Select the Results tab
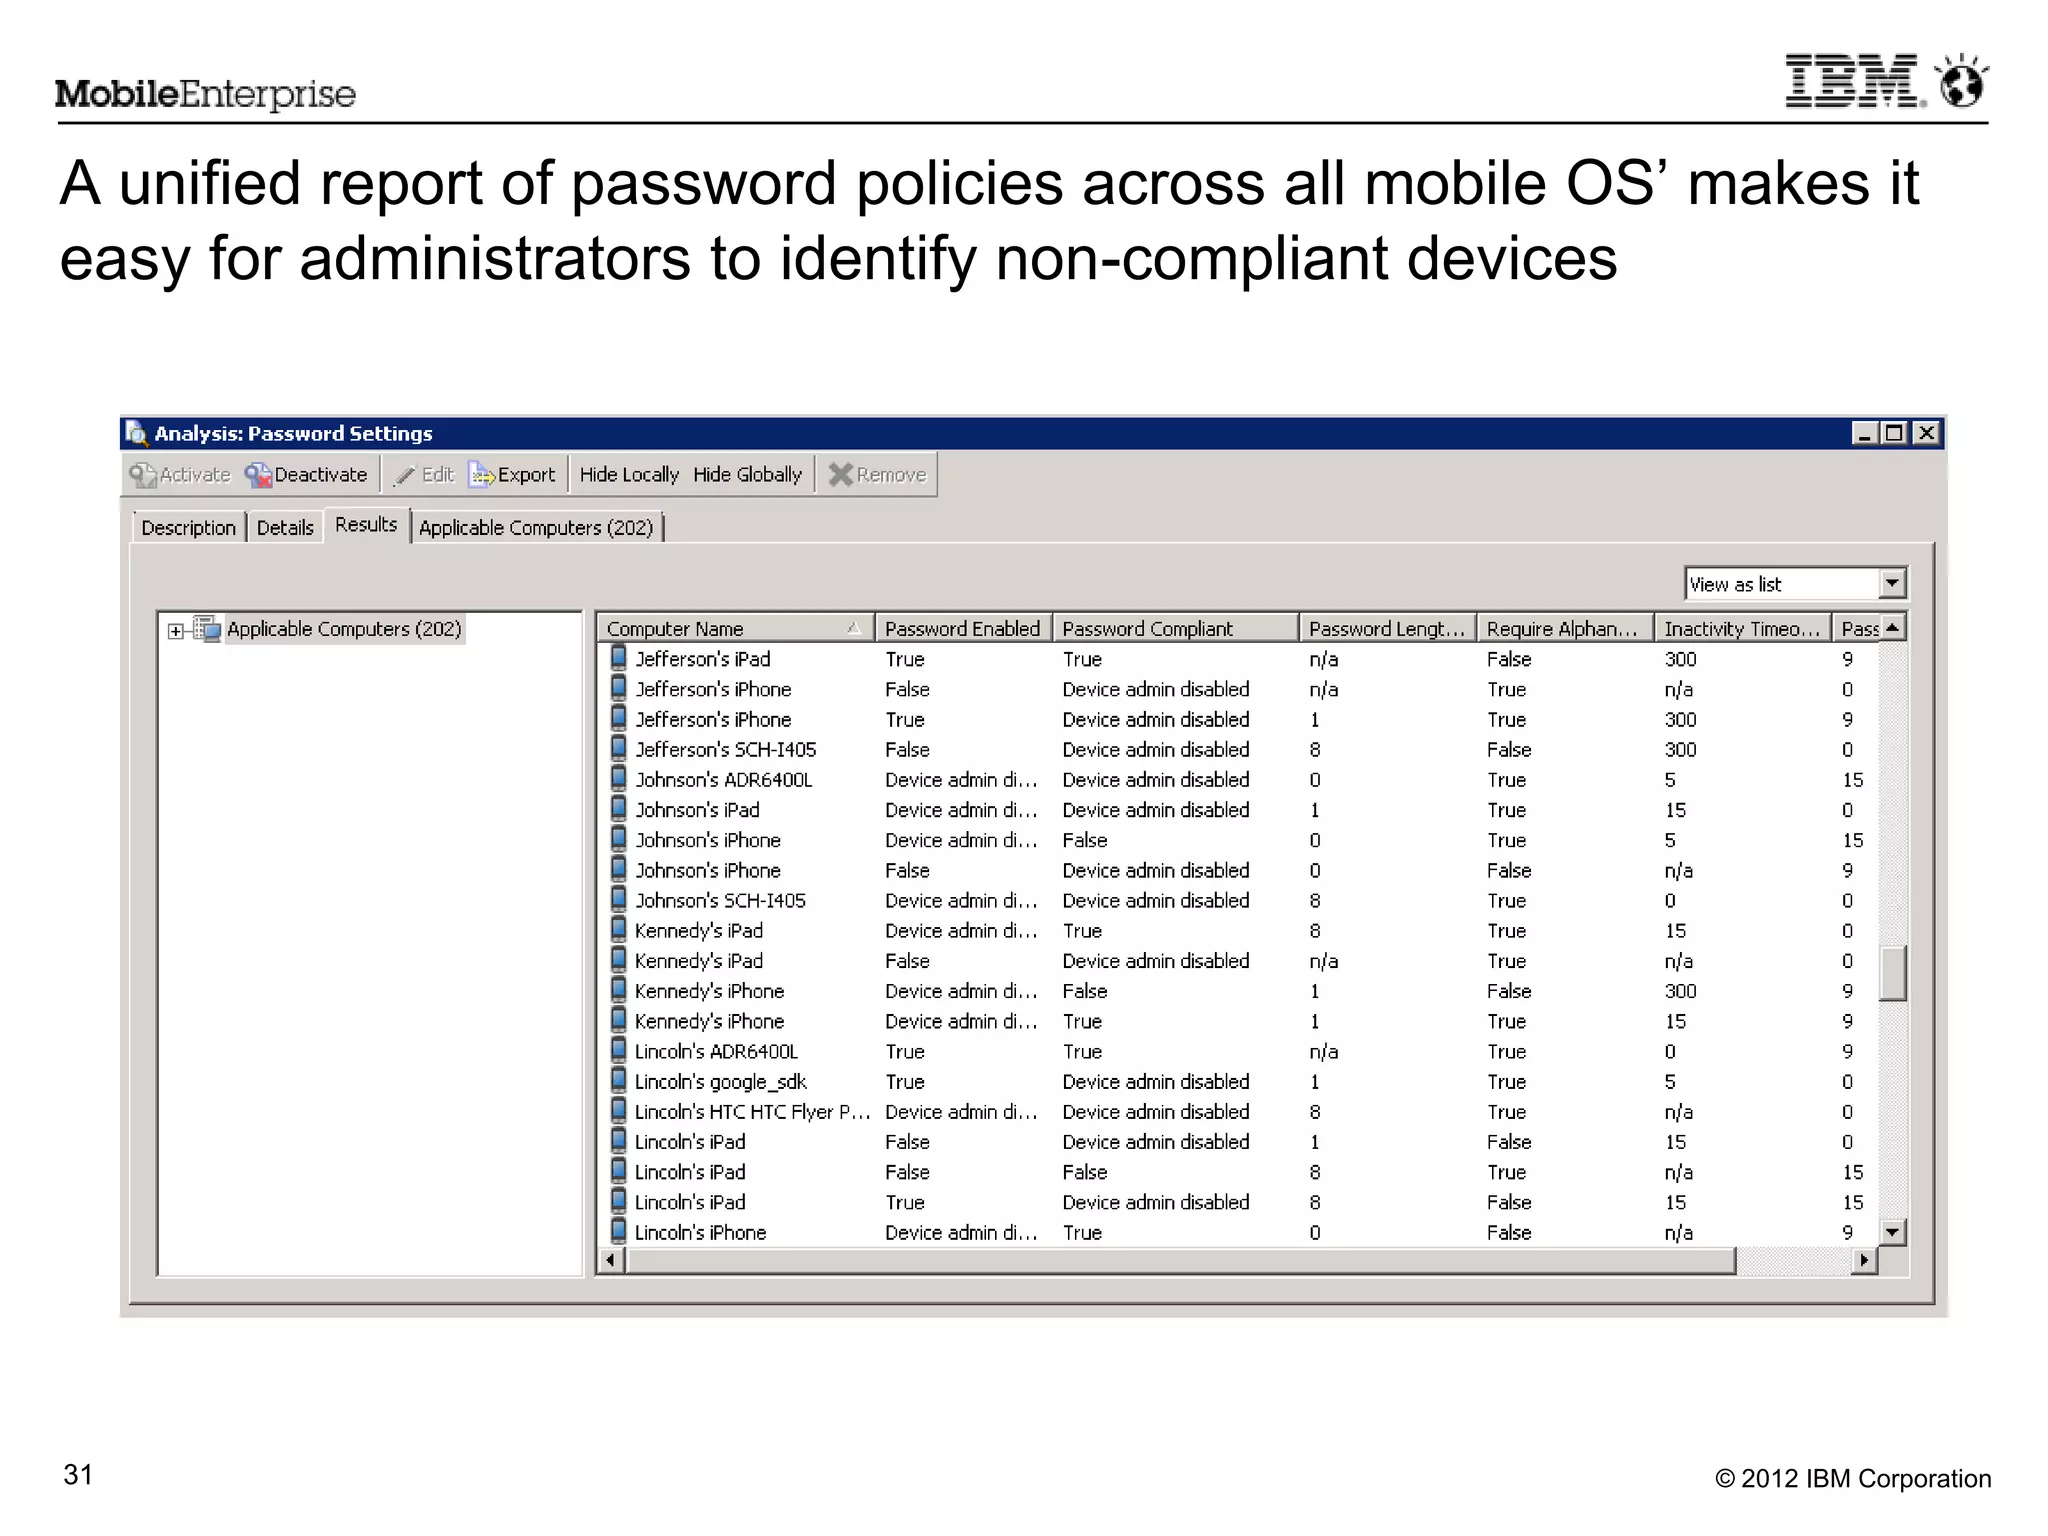2048x1536 pixels. [366, 525]
